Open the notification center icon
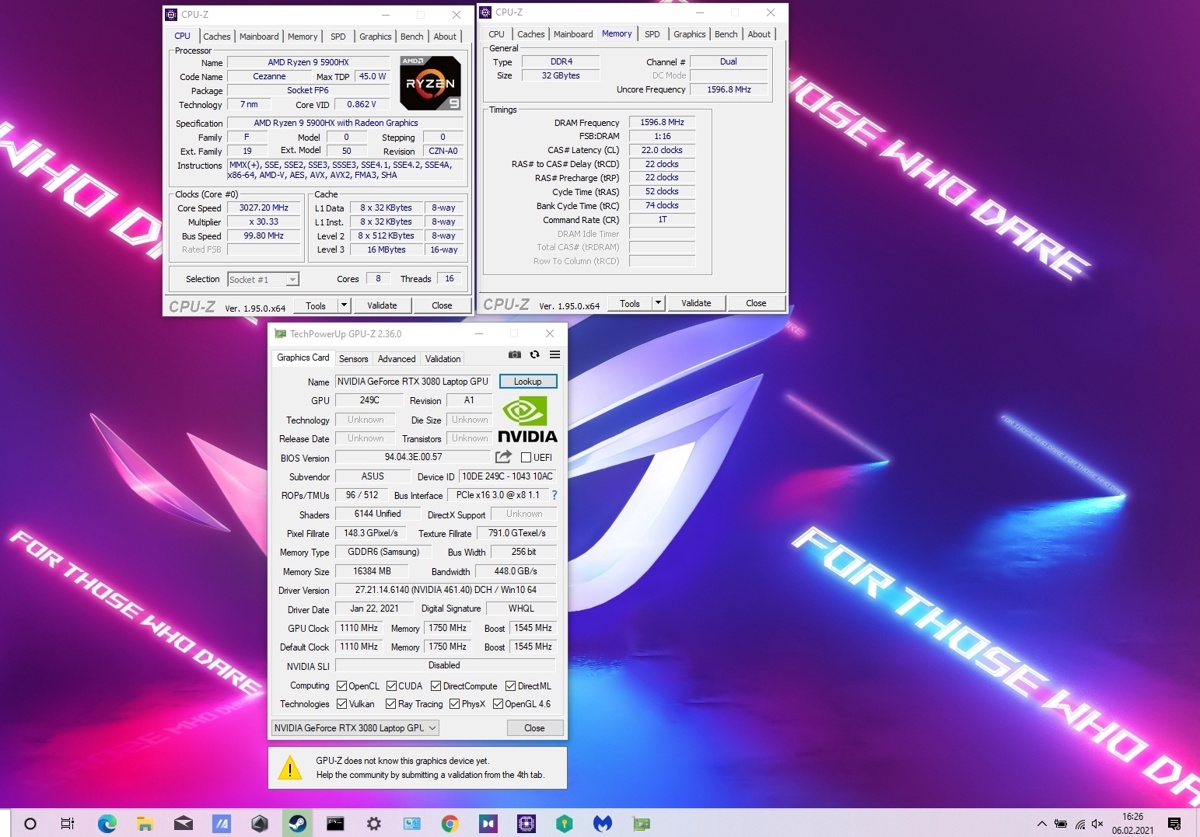The height and width of the screenshot is (837, 1200). [1175, 824]
